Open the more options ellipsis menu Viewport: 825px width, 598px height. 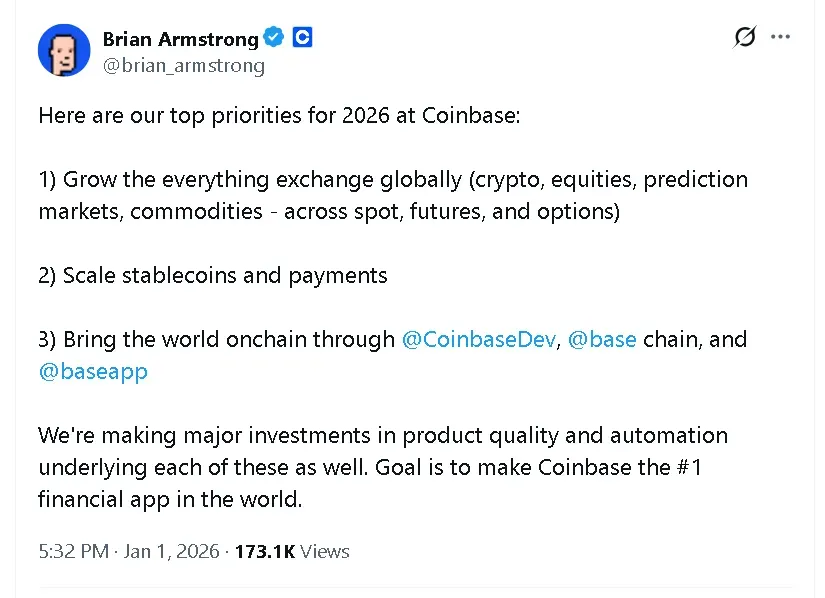781,36
